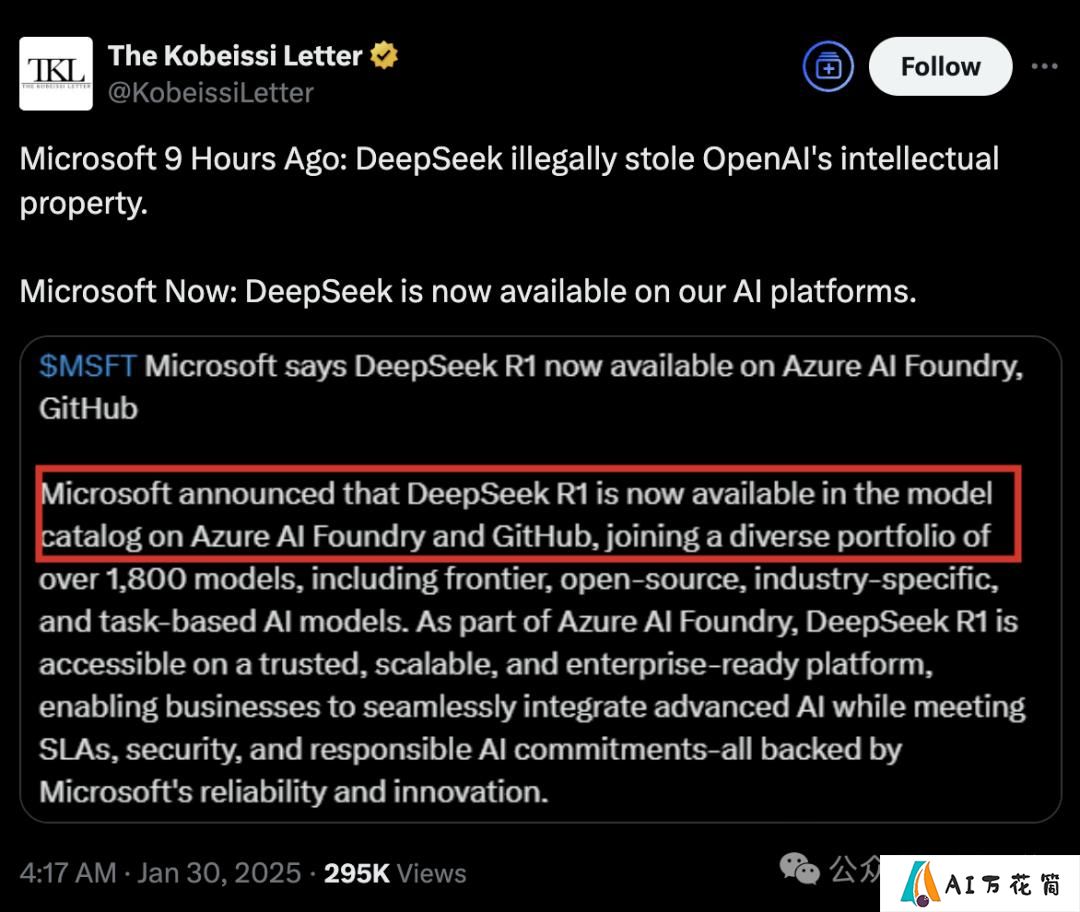Open the @KobeissiLetter handle link
The image size is (1080, 912).
211,92
